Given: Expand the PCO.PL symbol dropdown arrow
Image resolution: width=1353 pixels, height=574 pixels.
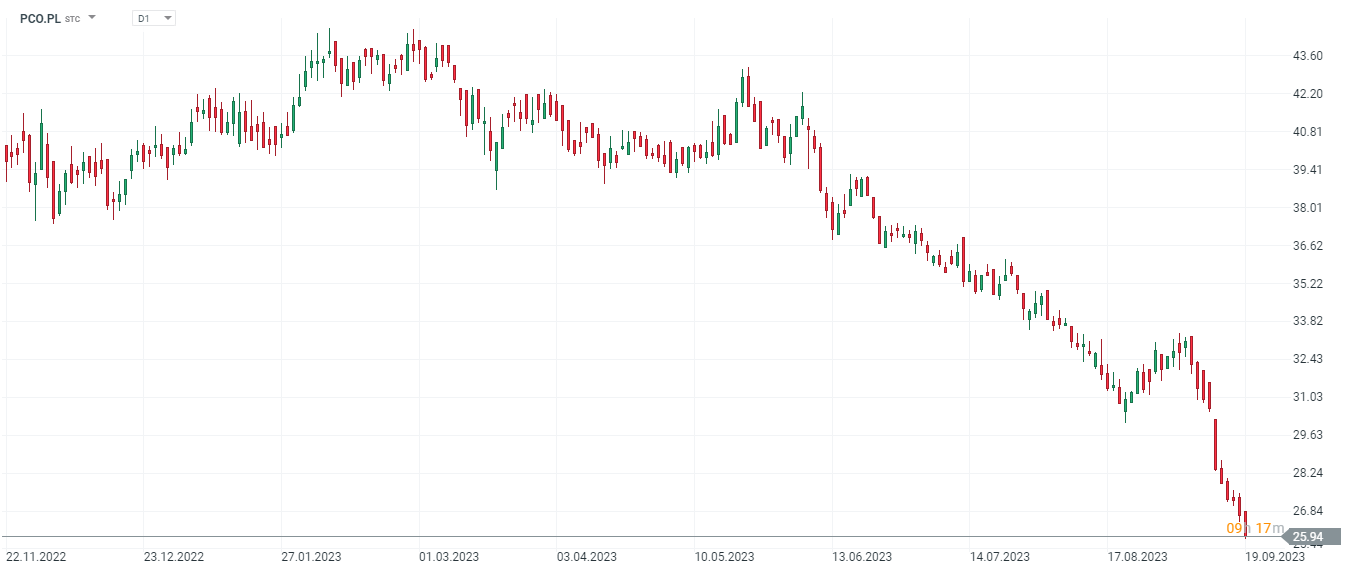Looking at the screenshot, I should click(92, 18).
